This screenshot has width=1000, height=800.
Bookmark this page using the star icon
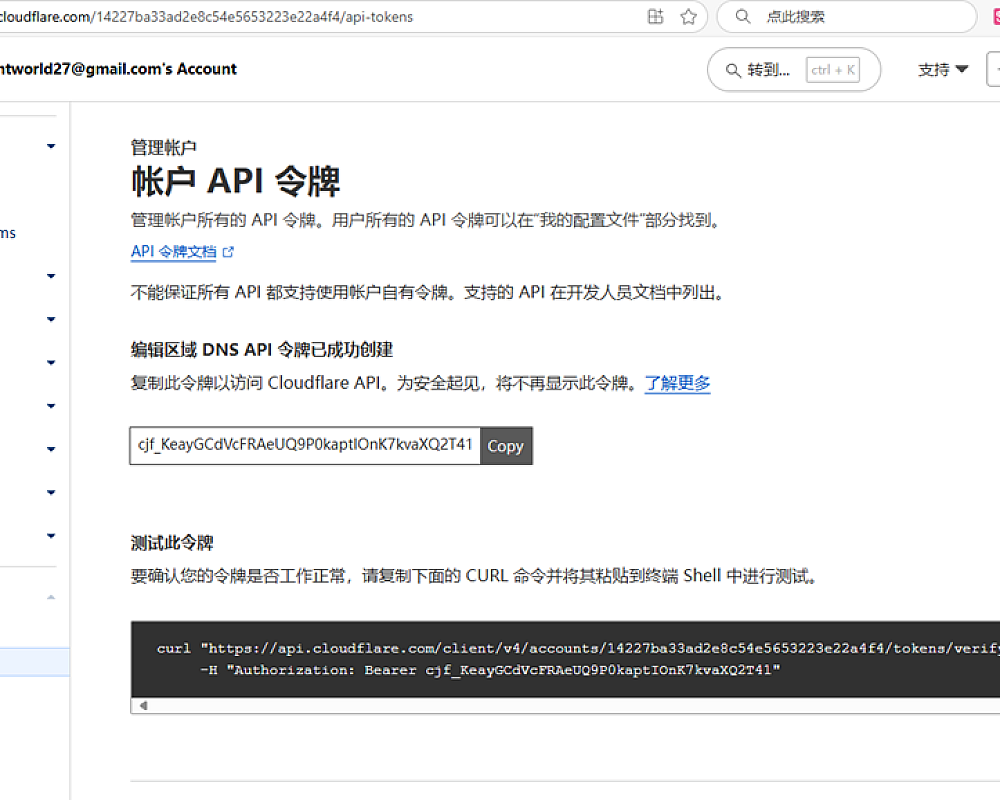(688, 17)
